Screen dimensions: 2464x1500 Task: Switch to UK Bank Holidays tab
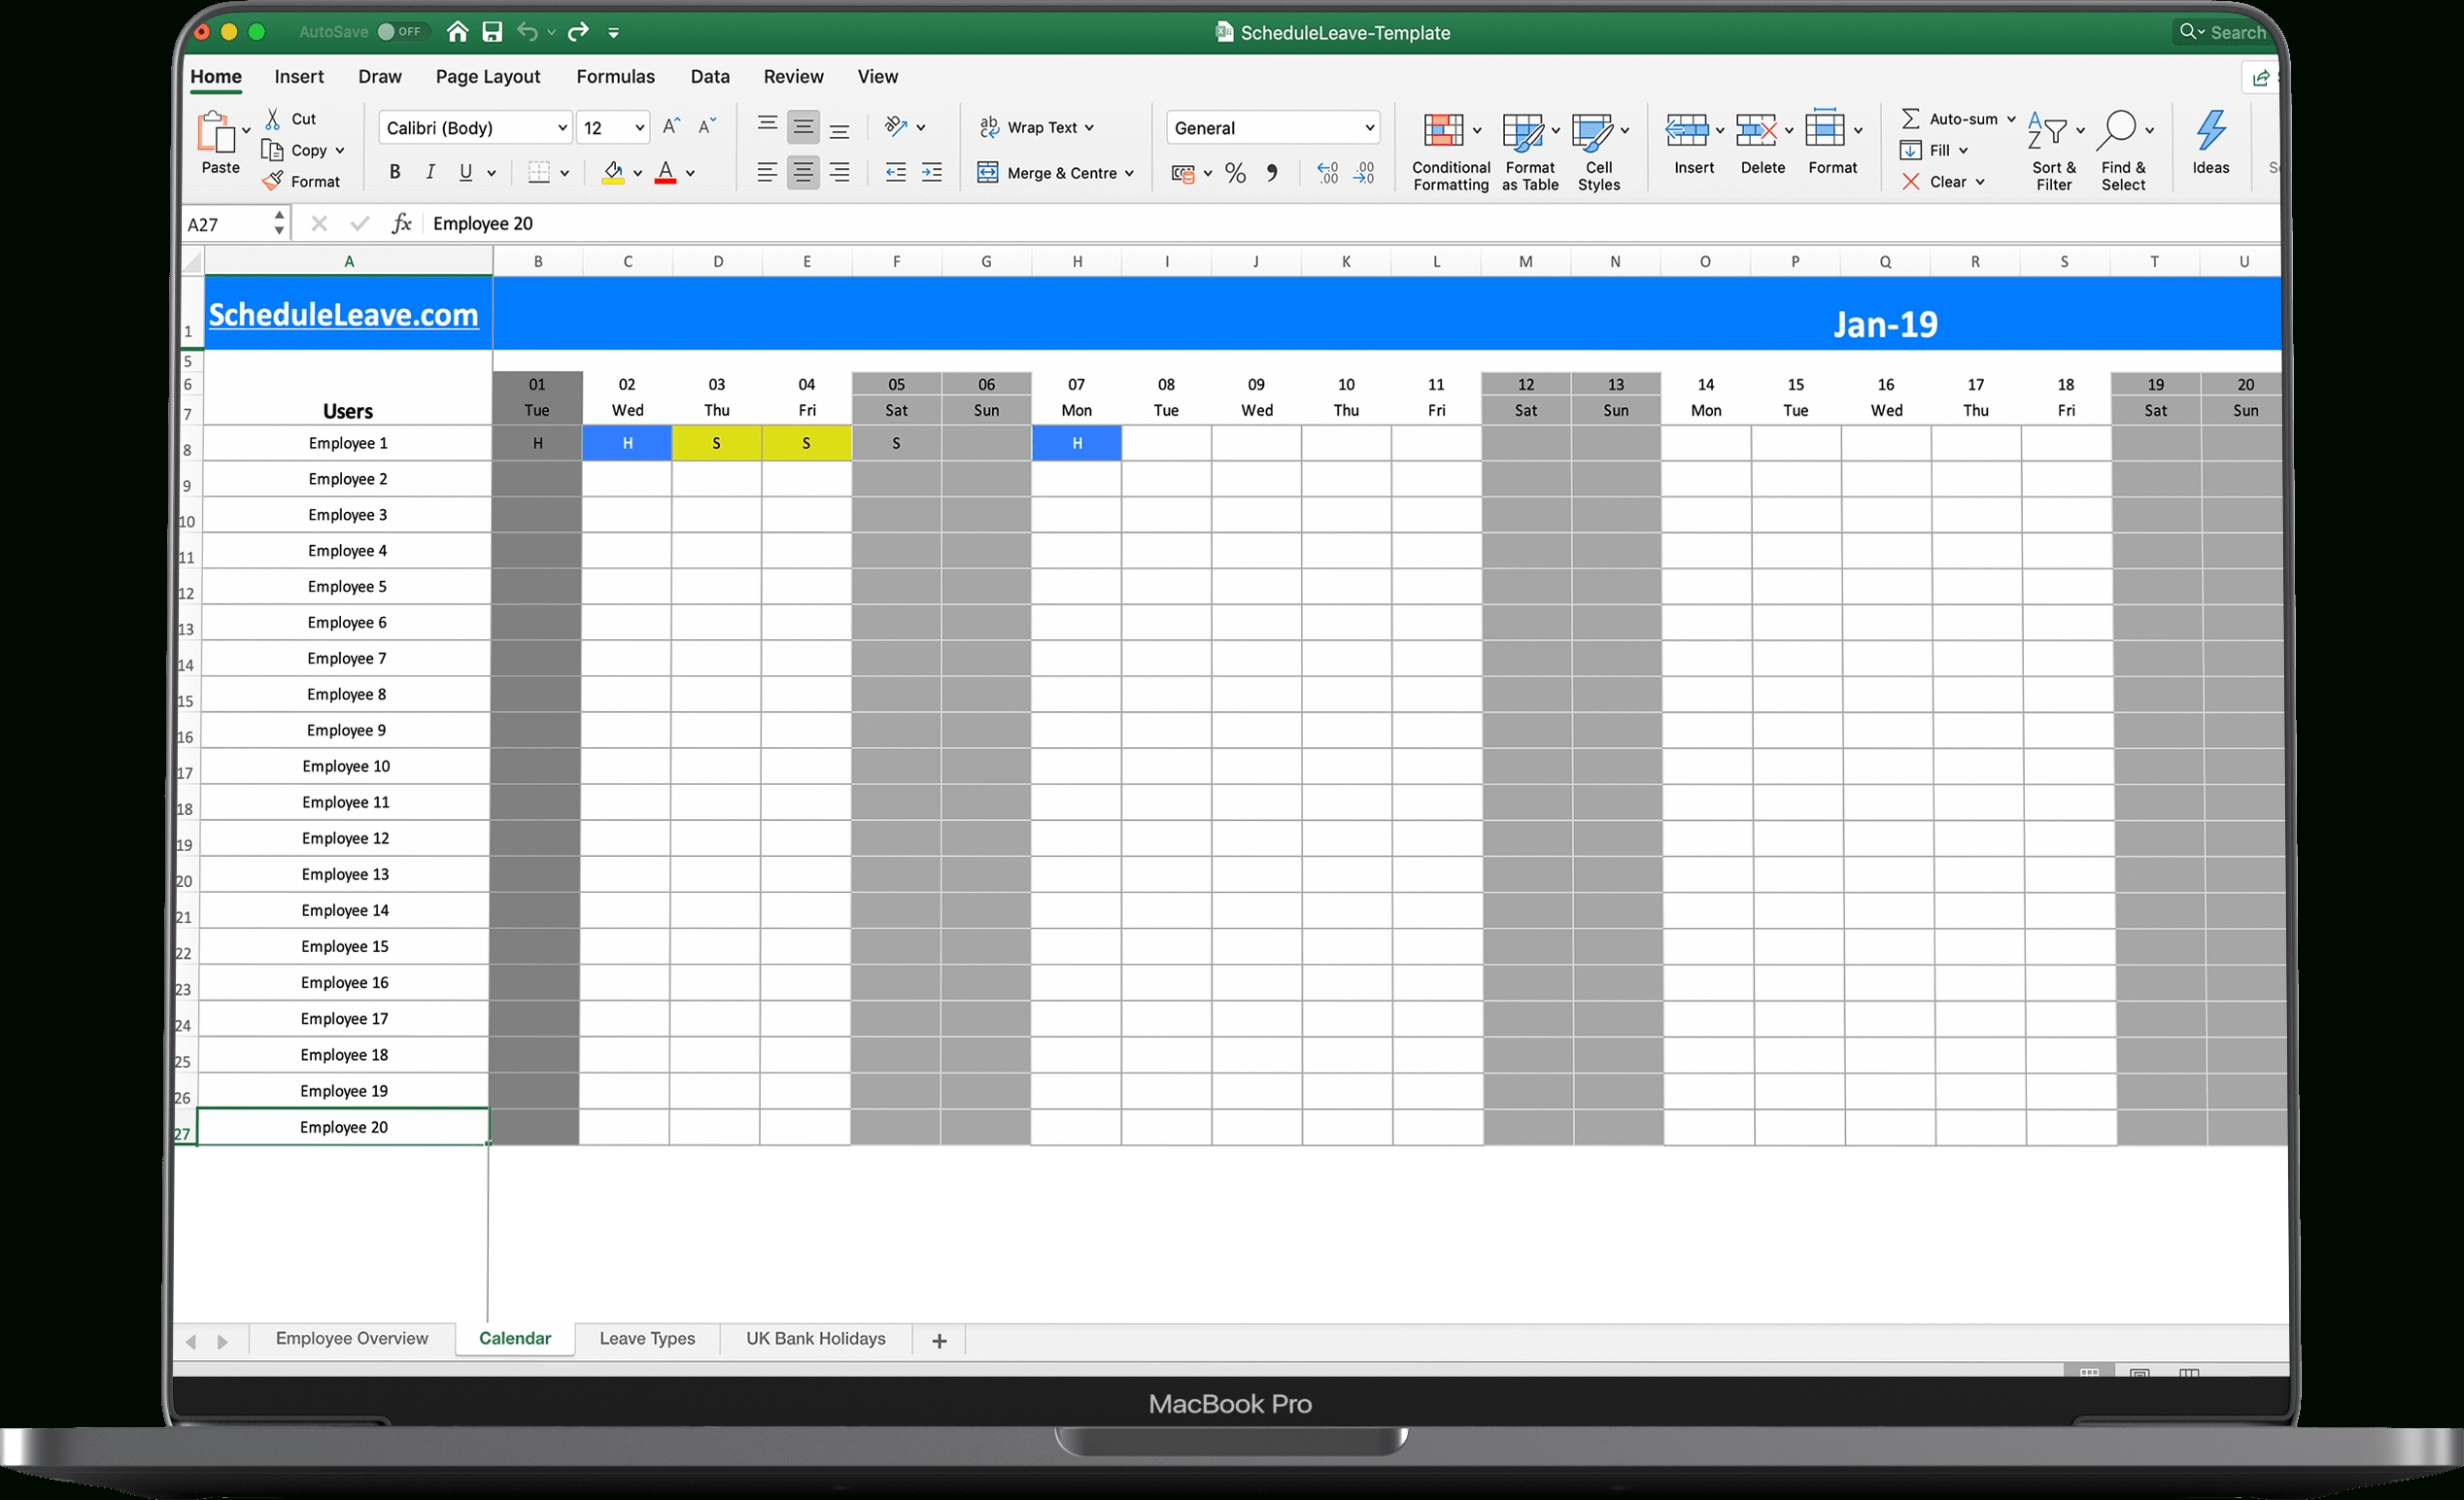click(x=813, y=1340)
